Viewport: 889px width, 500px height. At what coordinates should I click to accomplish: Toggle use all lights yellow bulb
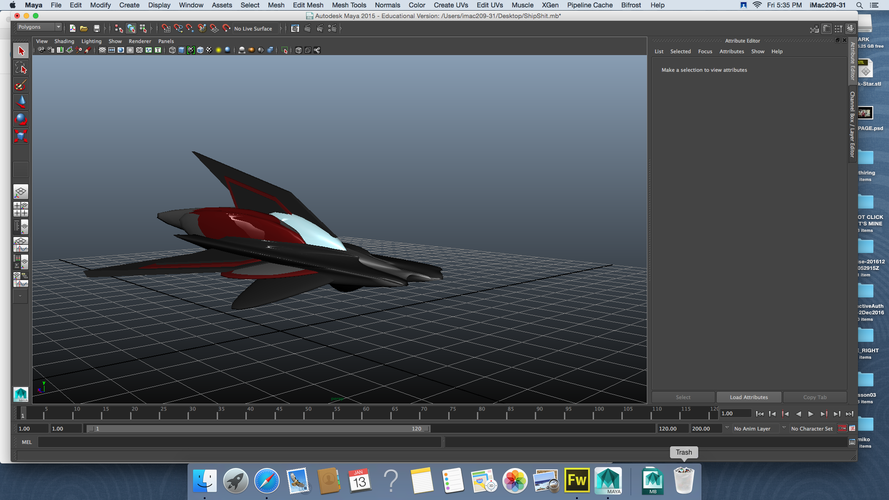click(x=218, y=50)
